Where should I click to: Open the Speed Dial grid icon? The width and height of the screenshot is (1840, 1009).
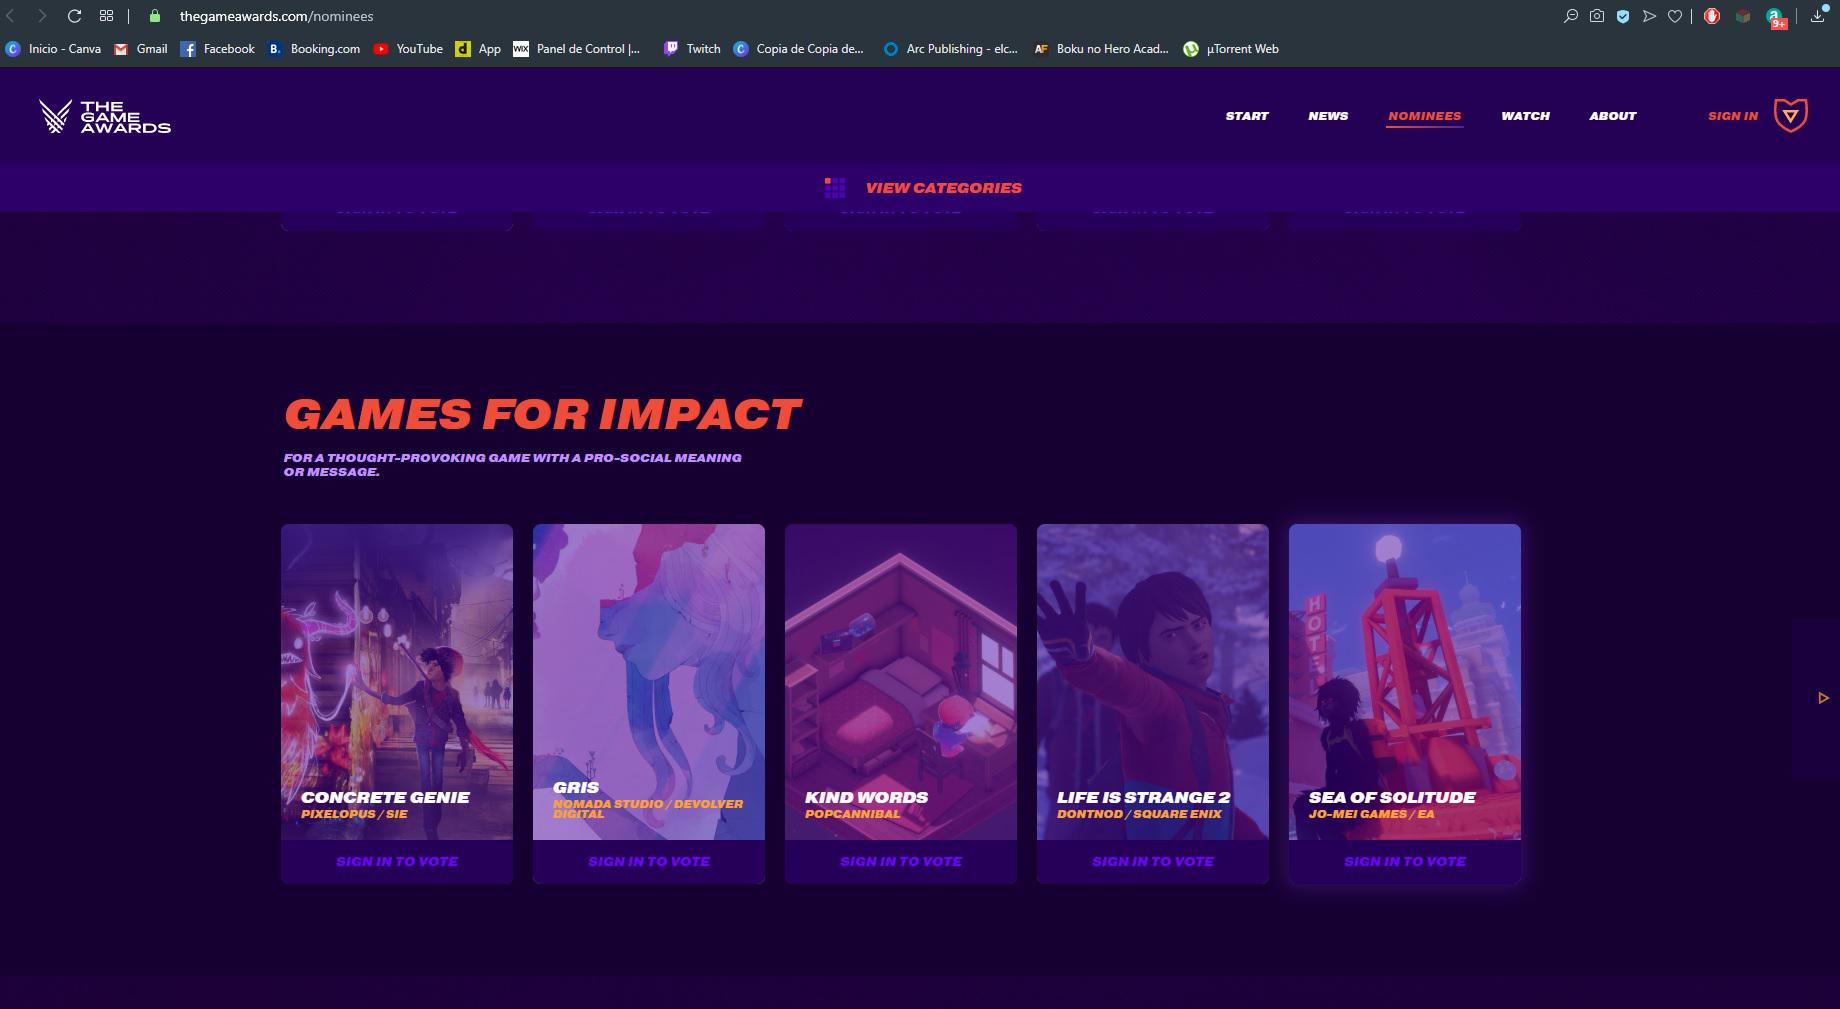pyautogui.click(x=106, y=16)
